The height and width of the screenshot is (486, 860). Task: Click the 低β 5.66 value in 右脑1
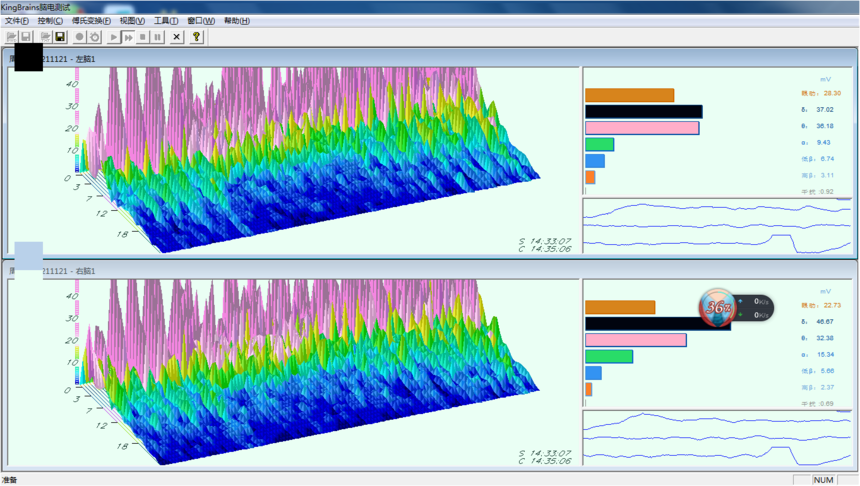point(818,371)
